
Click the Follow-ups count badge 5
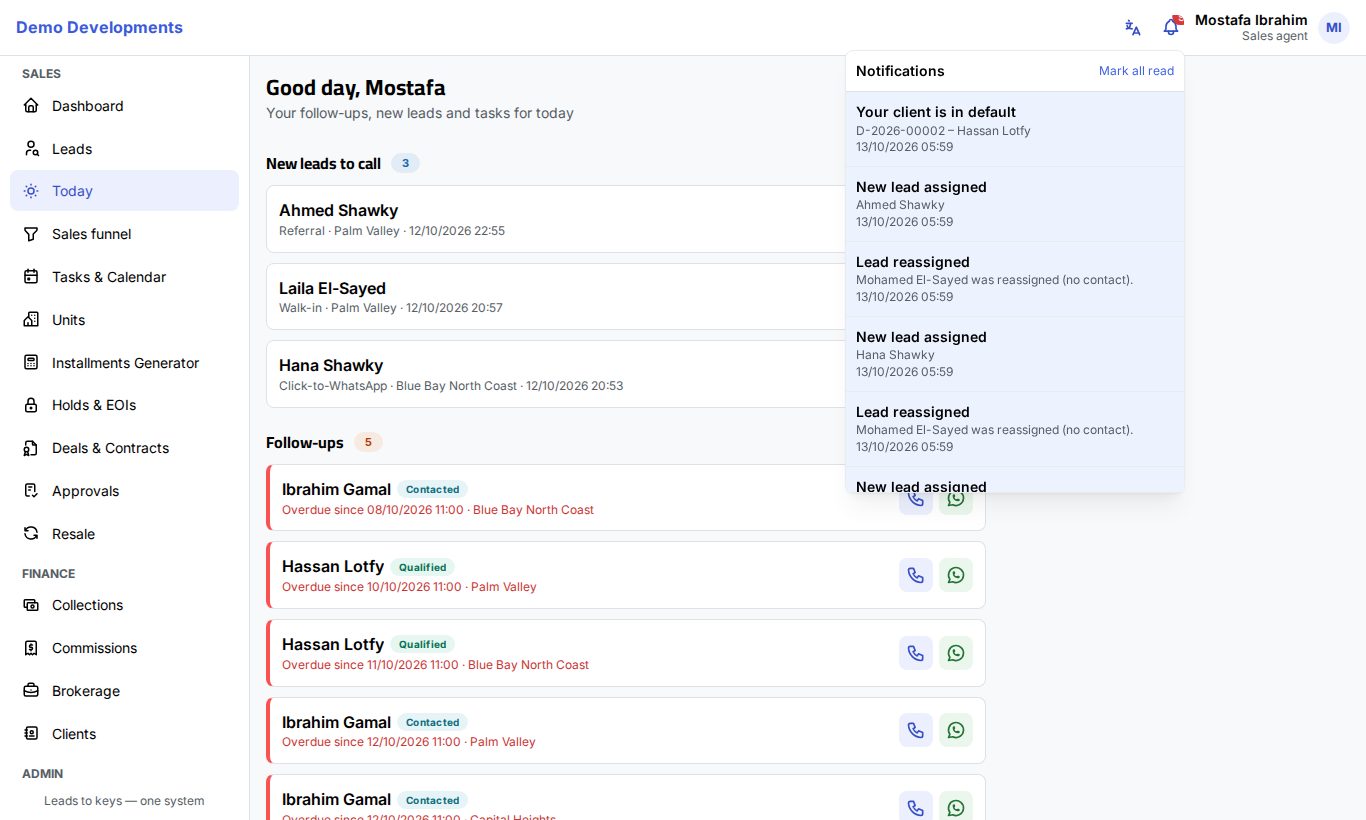(x=368, y=442)
